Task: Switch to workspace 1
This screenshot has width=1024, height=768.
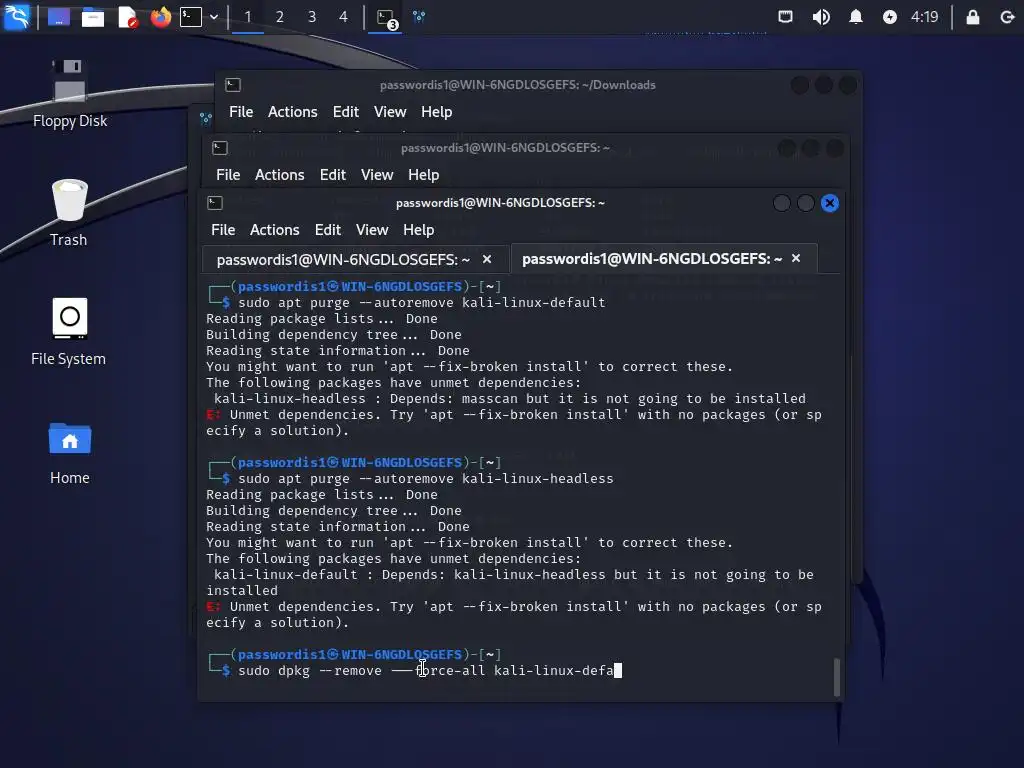Action: [248, 17]
